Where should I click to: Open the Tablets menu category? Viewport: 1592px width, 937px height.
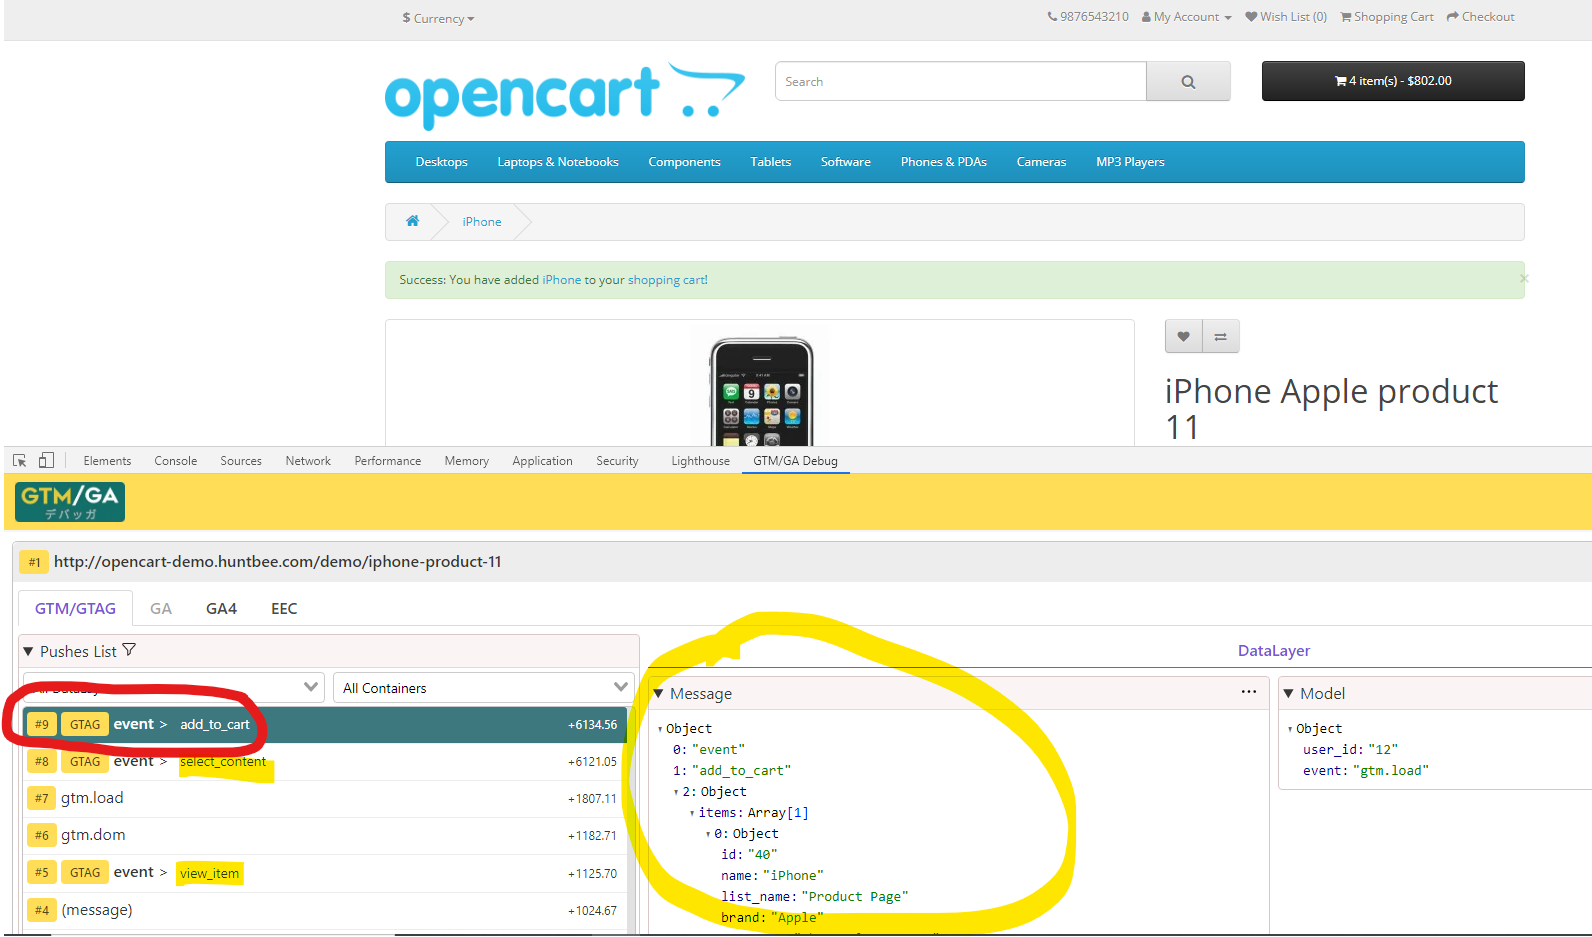(770, 162)
